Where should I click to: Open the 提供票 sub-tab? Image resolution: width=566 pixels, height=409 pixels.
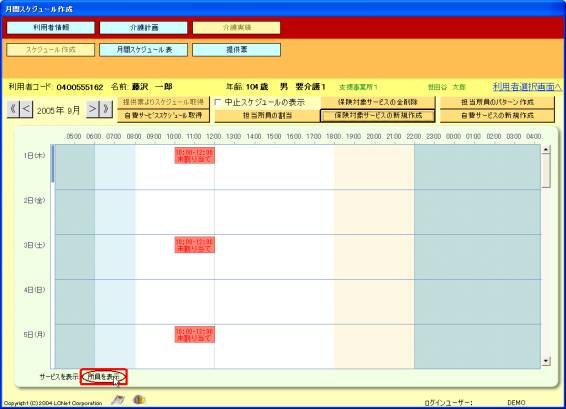236,50
